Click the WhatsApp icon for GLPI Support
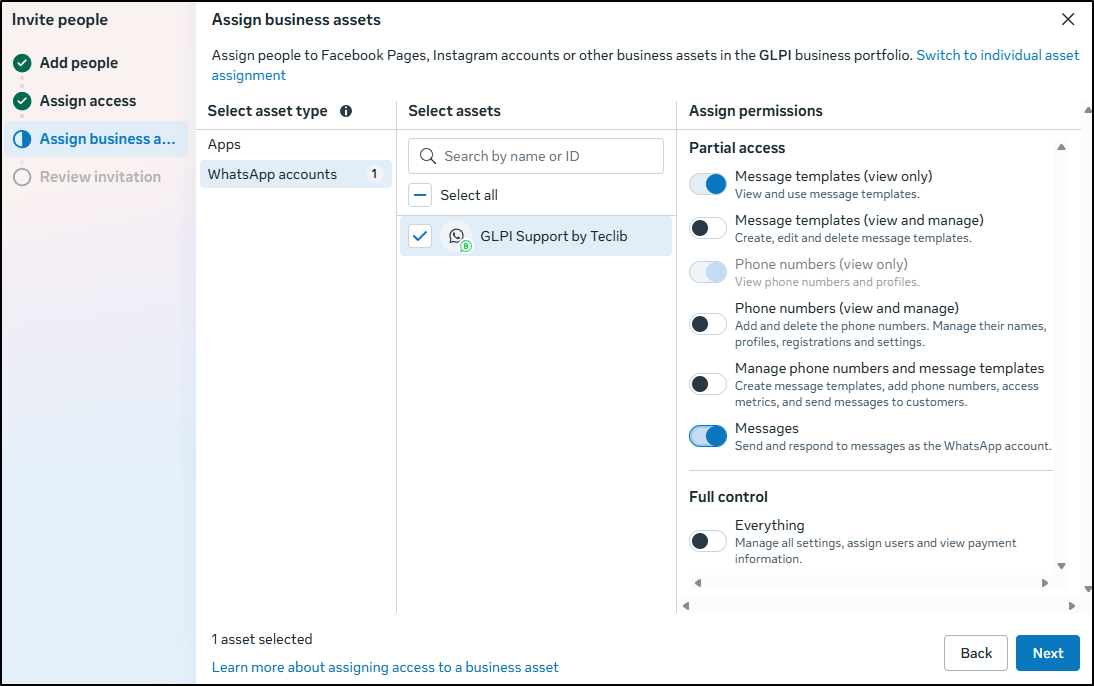The image size is (1094, 686). [457, 236]
